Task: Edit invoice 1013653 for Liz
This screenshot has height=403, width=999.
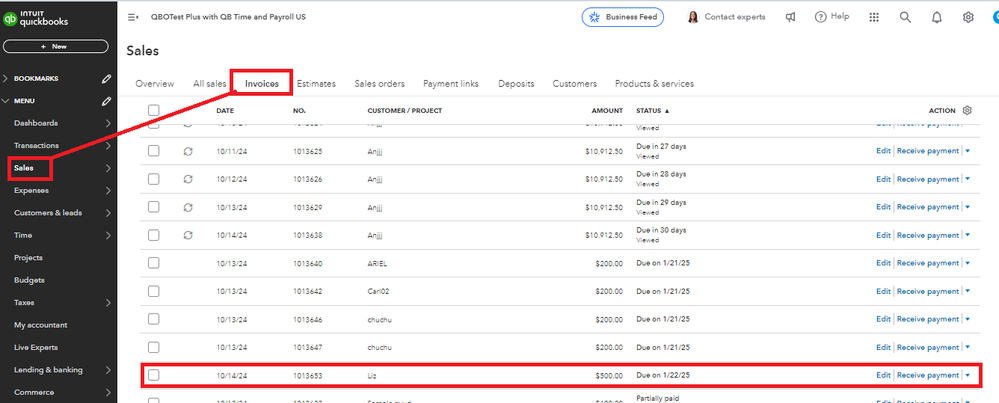Action: pos(883,375)
